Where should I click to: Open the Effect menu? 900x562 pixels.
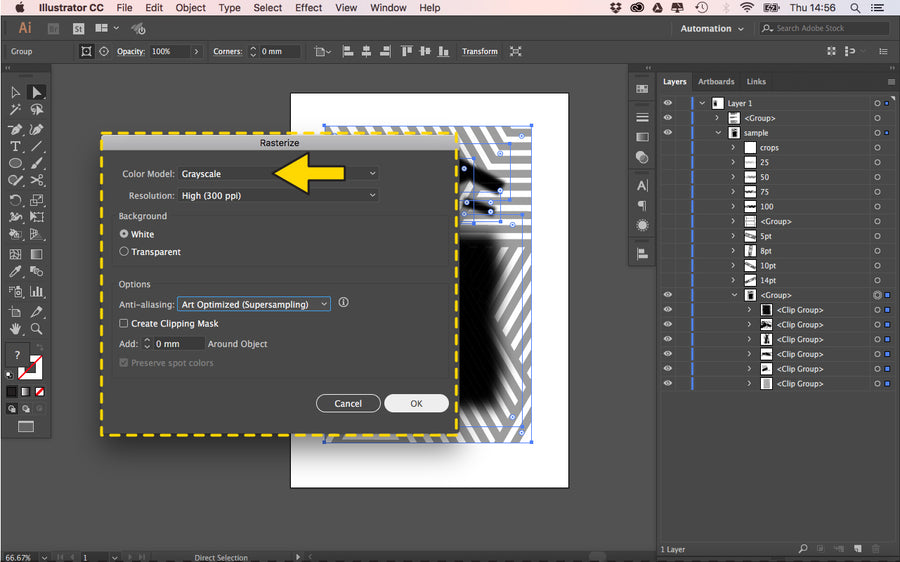308,8
